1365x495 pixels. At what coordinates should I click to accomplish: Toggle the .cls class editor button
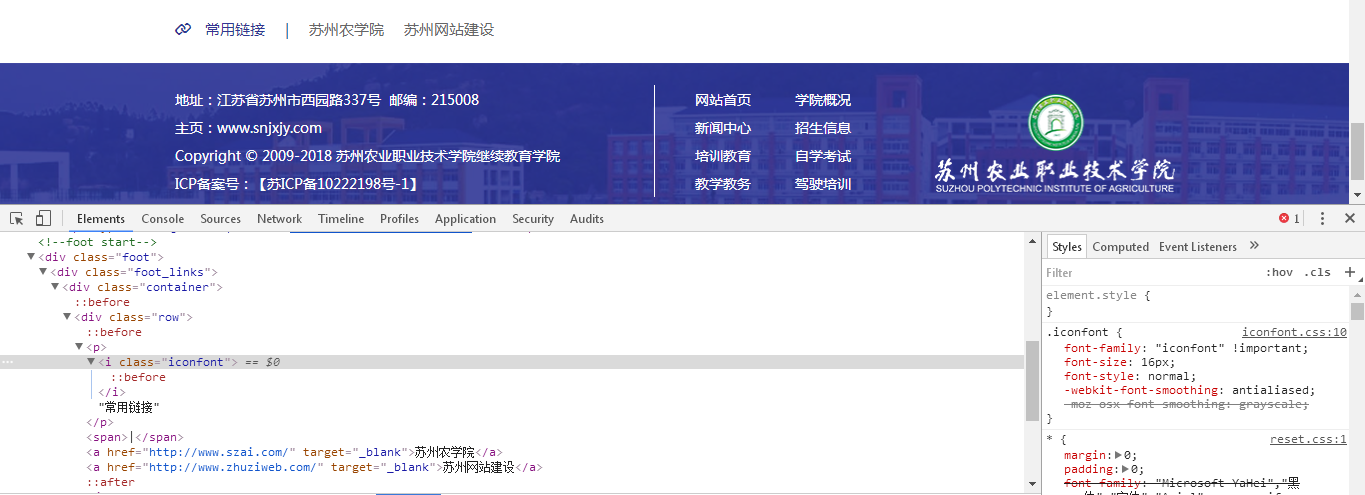click(1317, 272)
